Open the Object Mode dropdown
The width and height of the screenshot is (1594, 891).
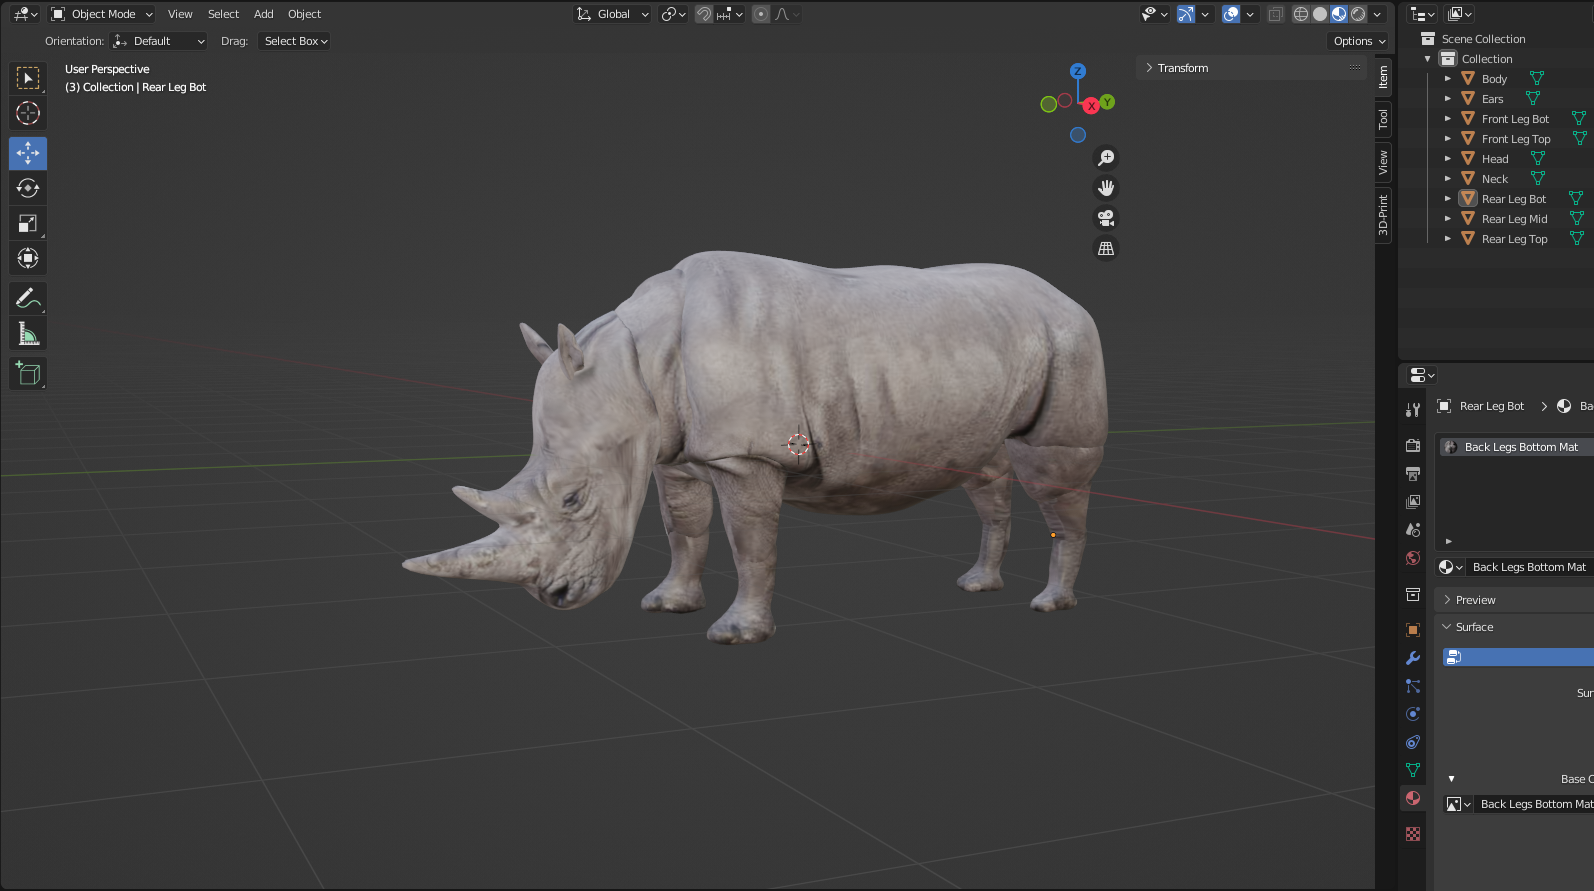click(102, 14)
